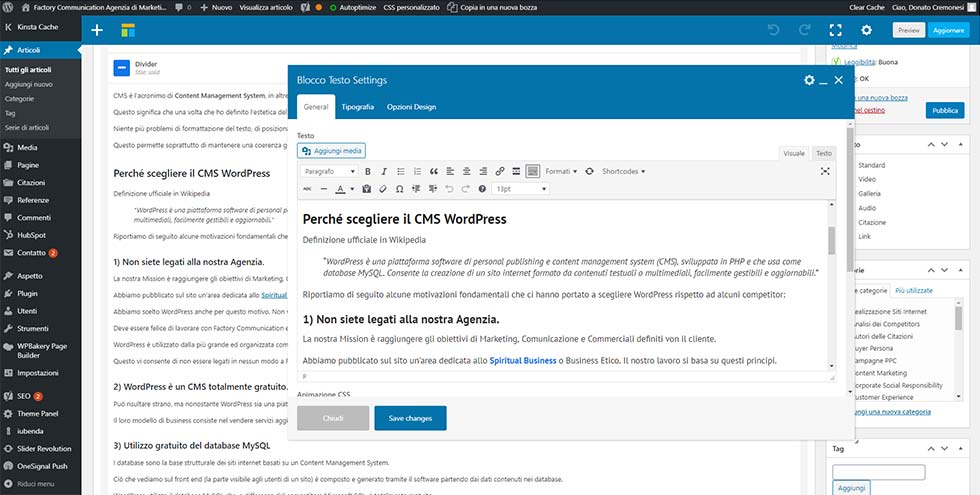The height and width of the screenshot is (495, 980).
Task: Click Save changes button
Action: point(410,418)
